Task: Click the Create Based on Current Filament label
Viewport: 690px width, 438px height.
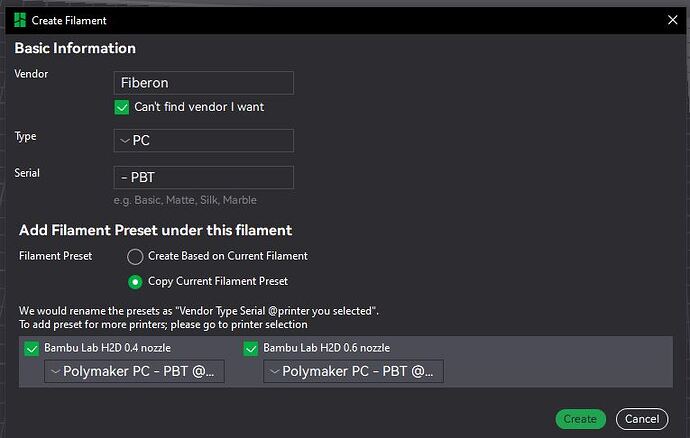Action: tap(228, 256)
